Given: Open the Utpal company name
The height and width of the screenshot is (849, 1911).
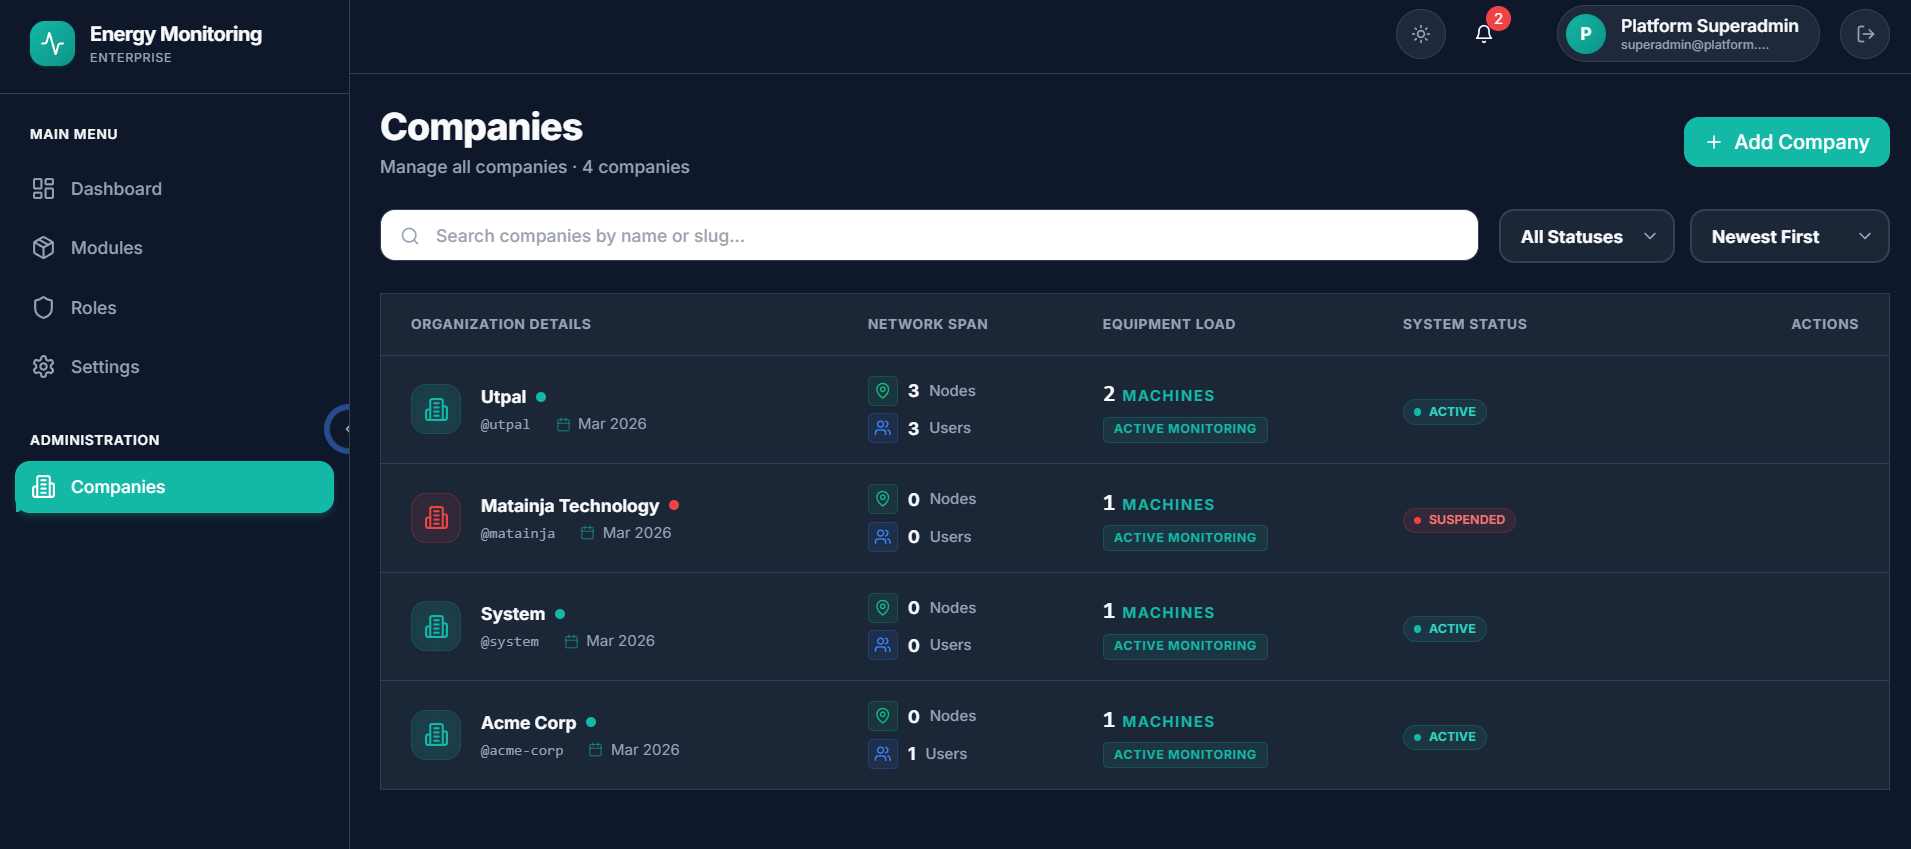Looking at the screenshot, I should coord(503,397).
